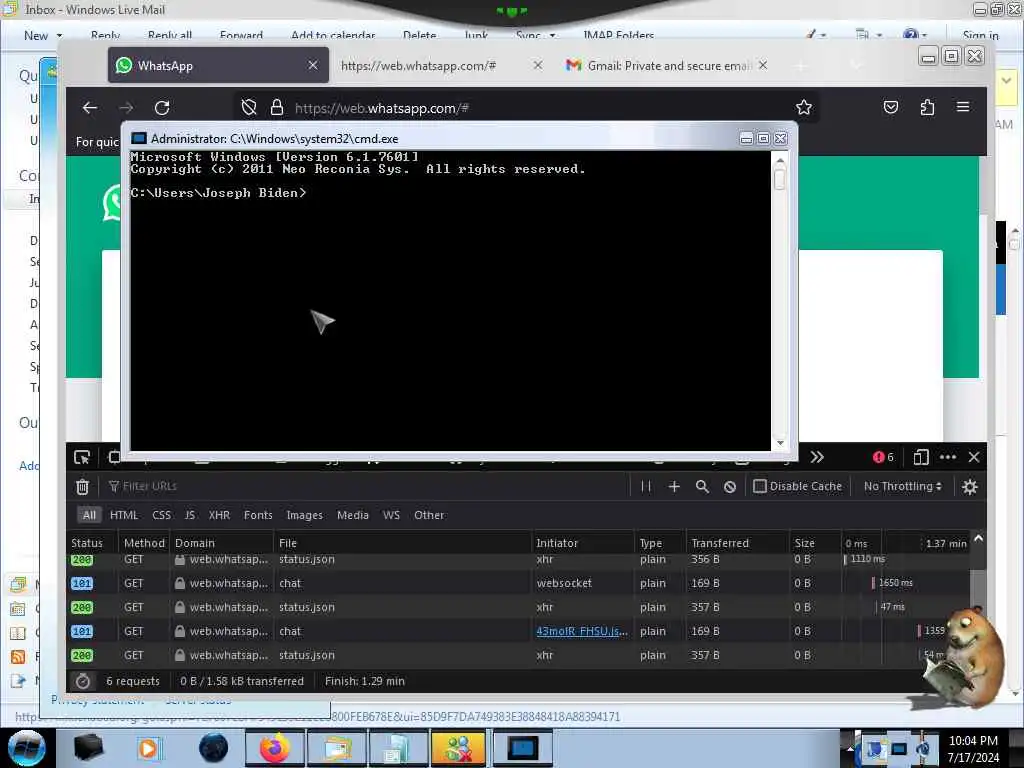Open Pocket save icon

coord(891,107)
